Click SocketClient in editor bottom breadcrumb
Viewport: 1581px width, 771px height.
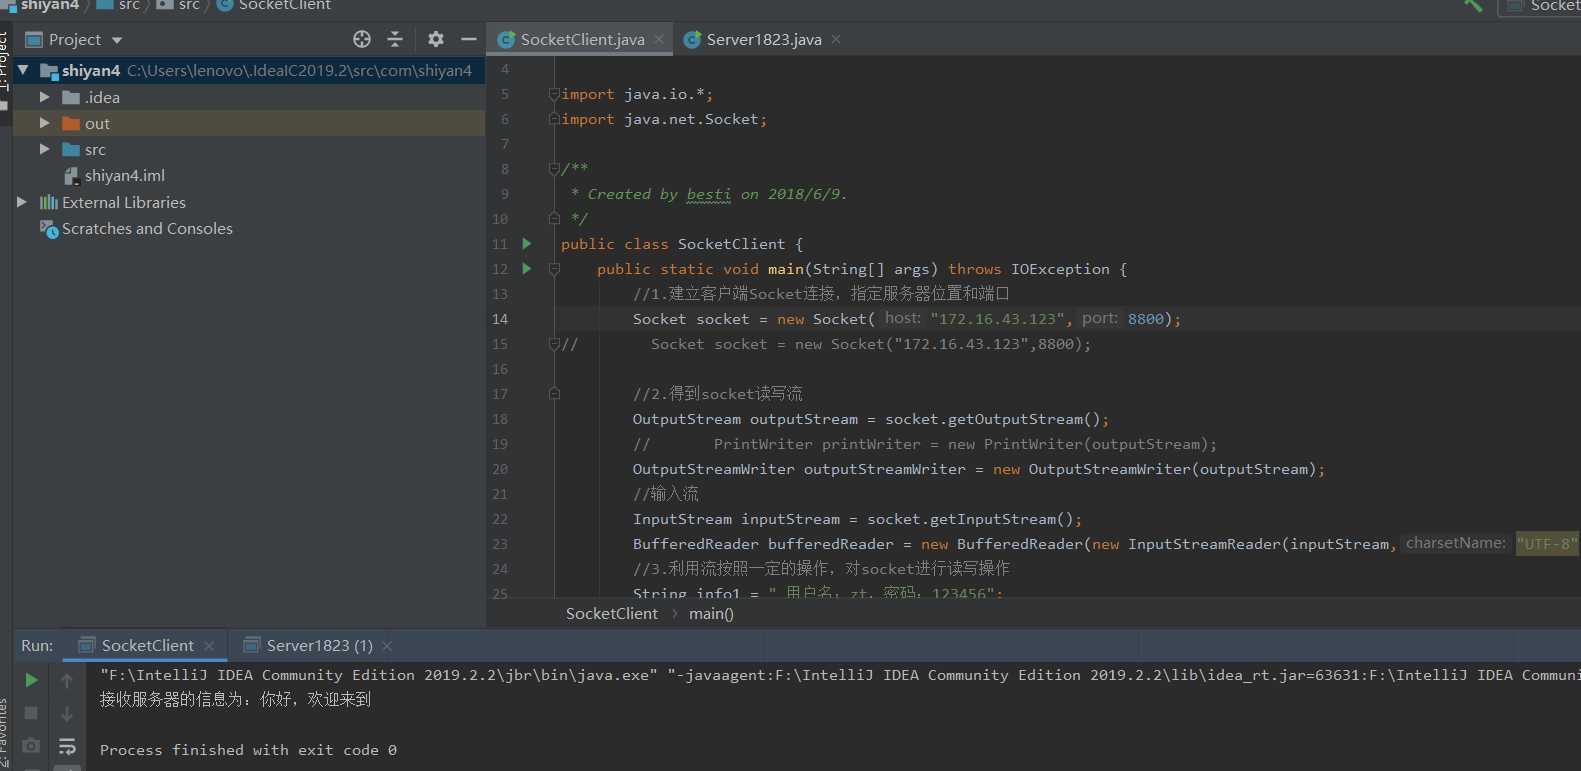[611, 614]
